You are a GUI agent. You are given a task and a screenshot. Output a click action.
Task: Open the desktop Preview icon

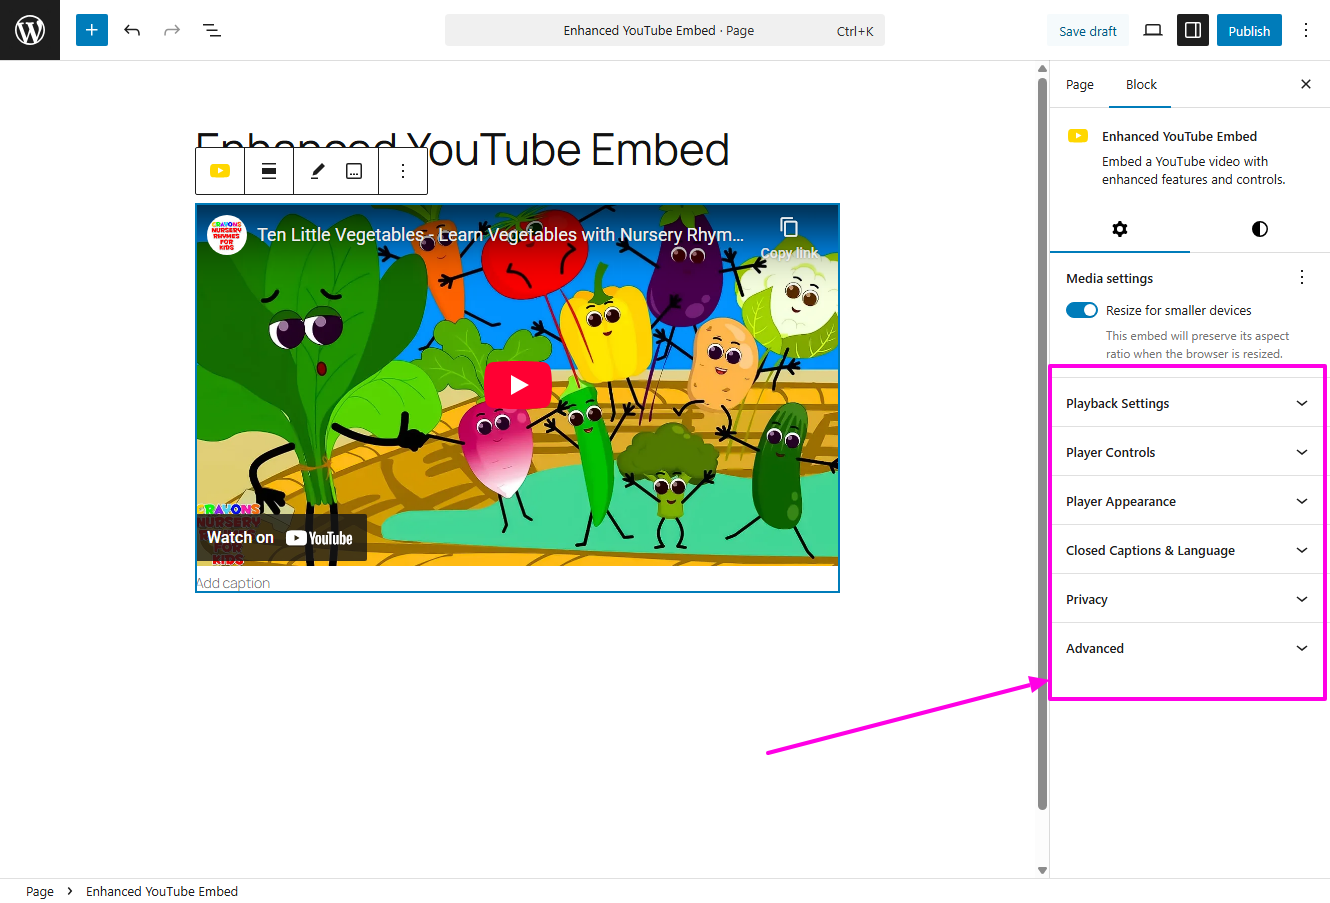tap(1152, 30)
